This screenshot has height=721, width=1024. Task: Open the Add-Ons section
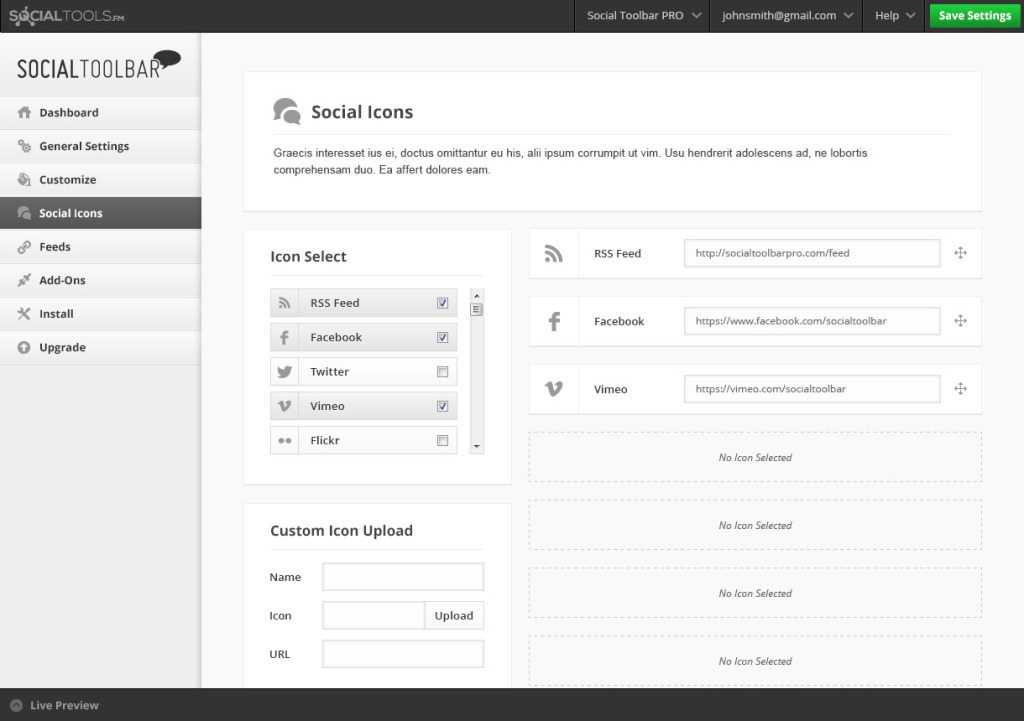(101, 280)
